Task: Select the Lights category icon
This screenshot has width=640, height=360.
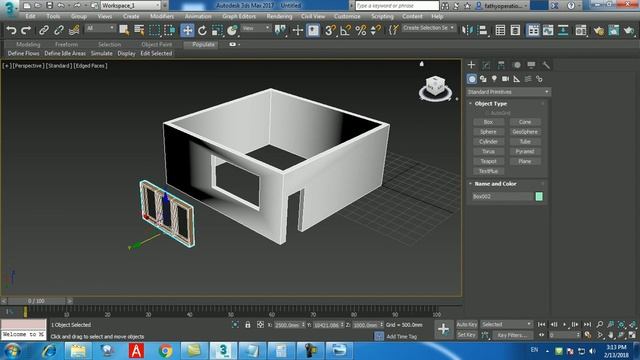Action: coord(494,79)
